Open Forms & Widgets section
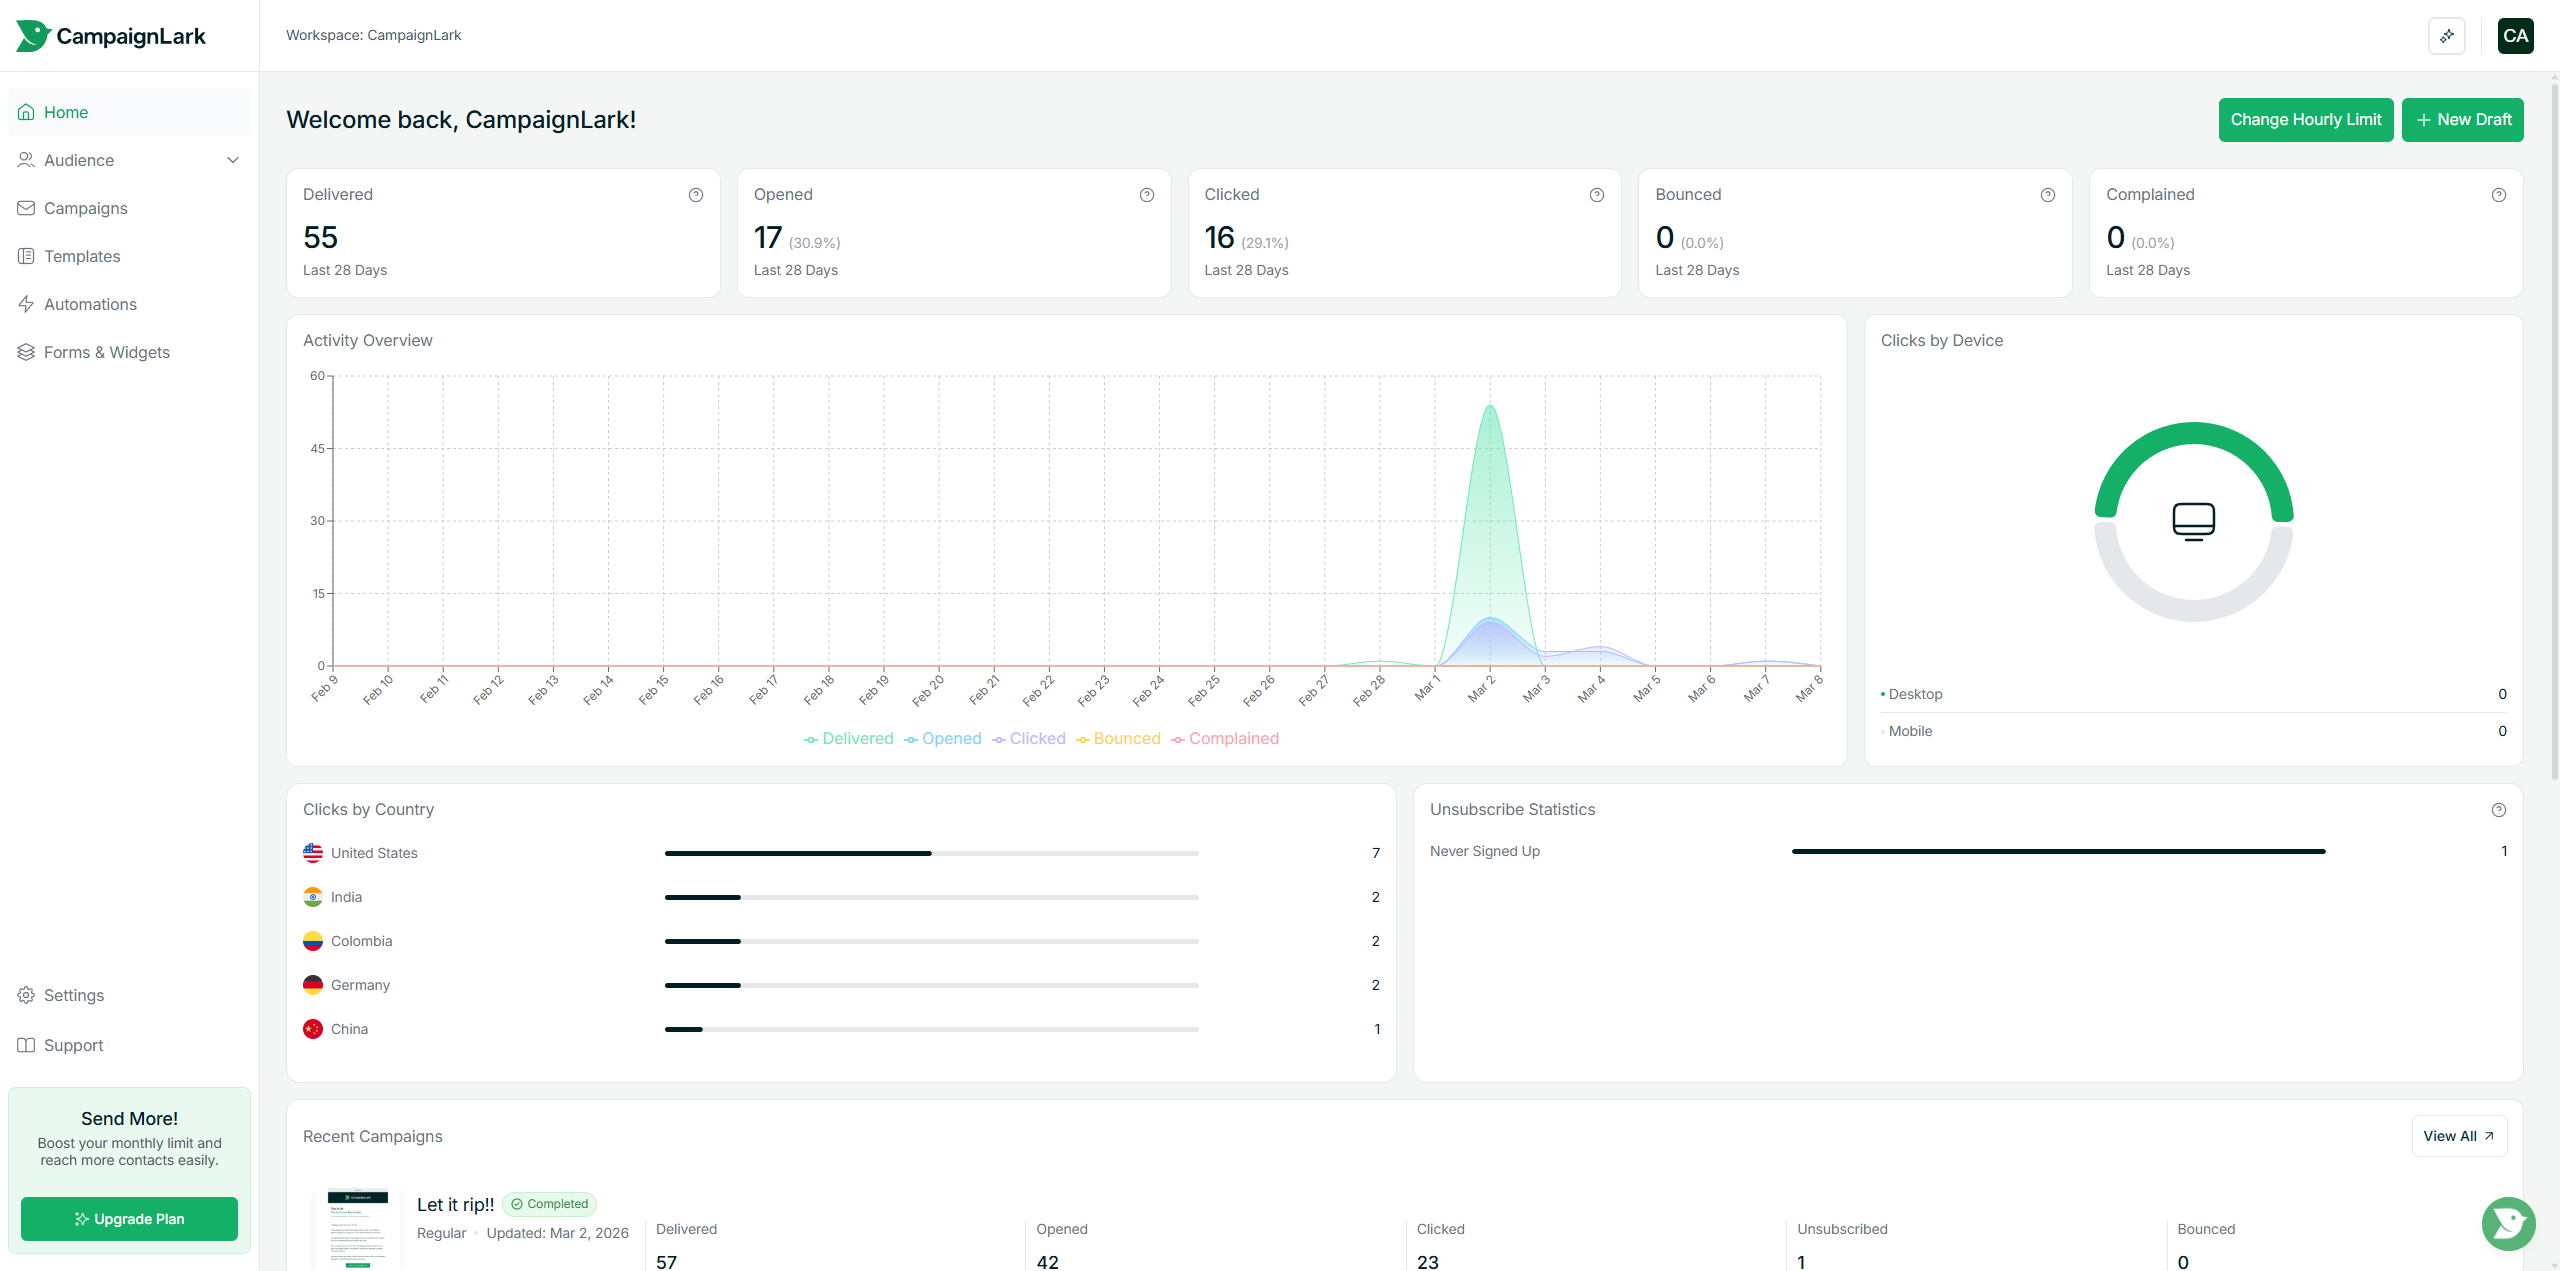 coord(106,352)
